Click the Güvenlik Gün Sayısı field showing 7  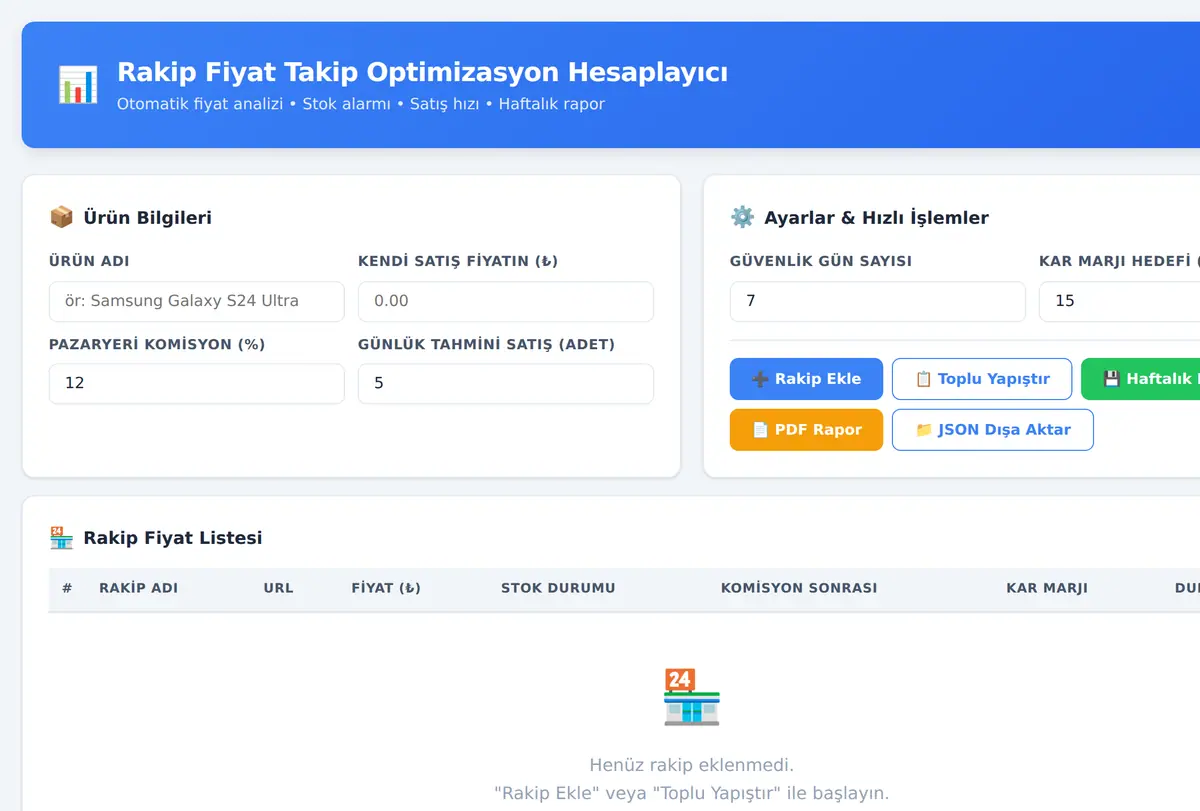tap(878, 301)
